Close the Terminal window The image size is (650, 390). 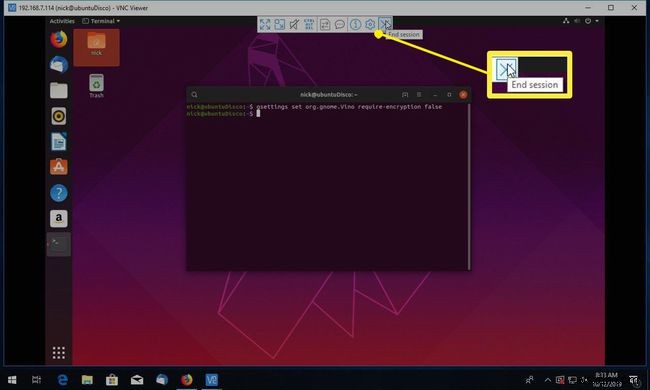click(463, 95)
